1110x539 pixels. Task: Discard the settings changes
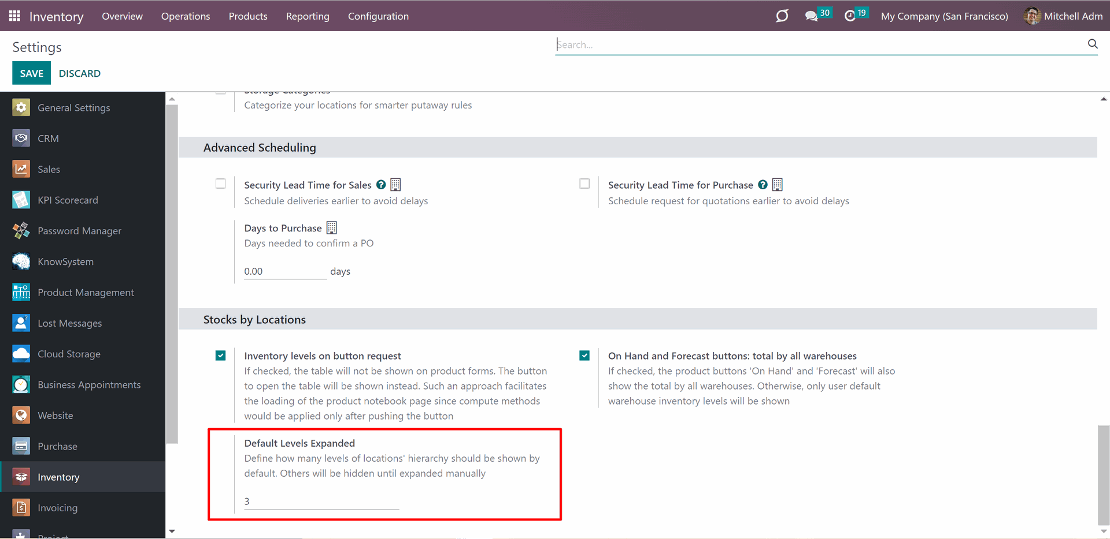tap(79, 74)
